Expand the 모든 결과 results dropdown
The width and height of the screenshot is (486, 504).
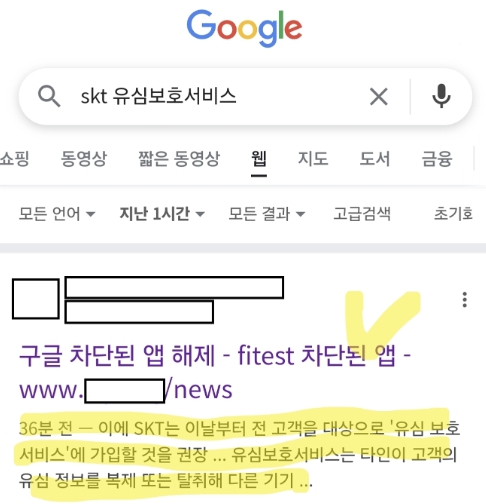pos(267,214)
